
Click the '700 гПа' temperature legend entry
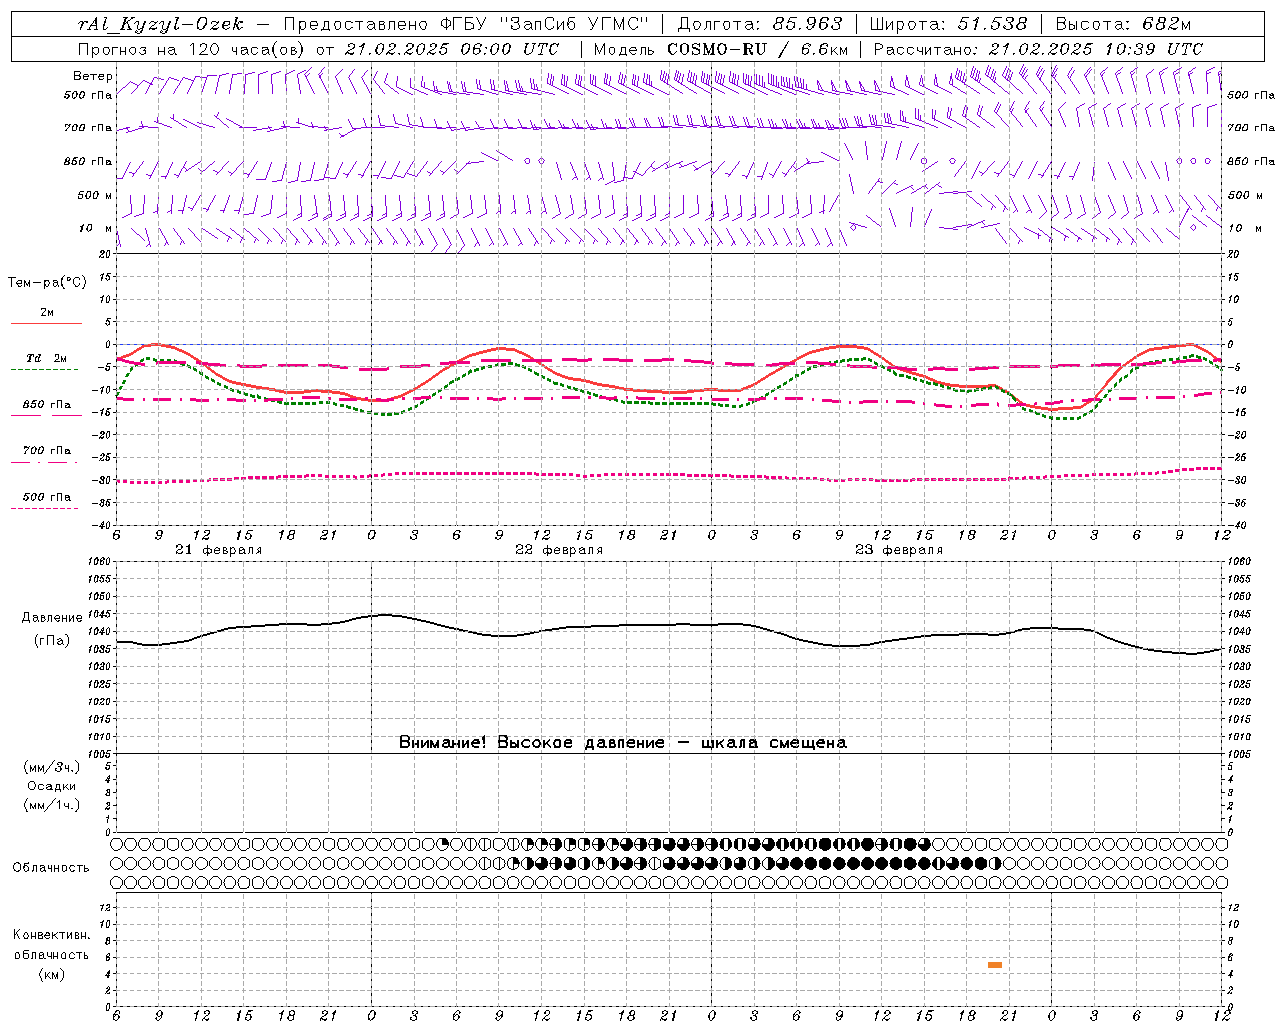(47, 451)
